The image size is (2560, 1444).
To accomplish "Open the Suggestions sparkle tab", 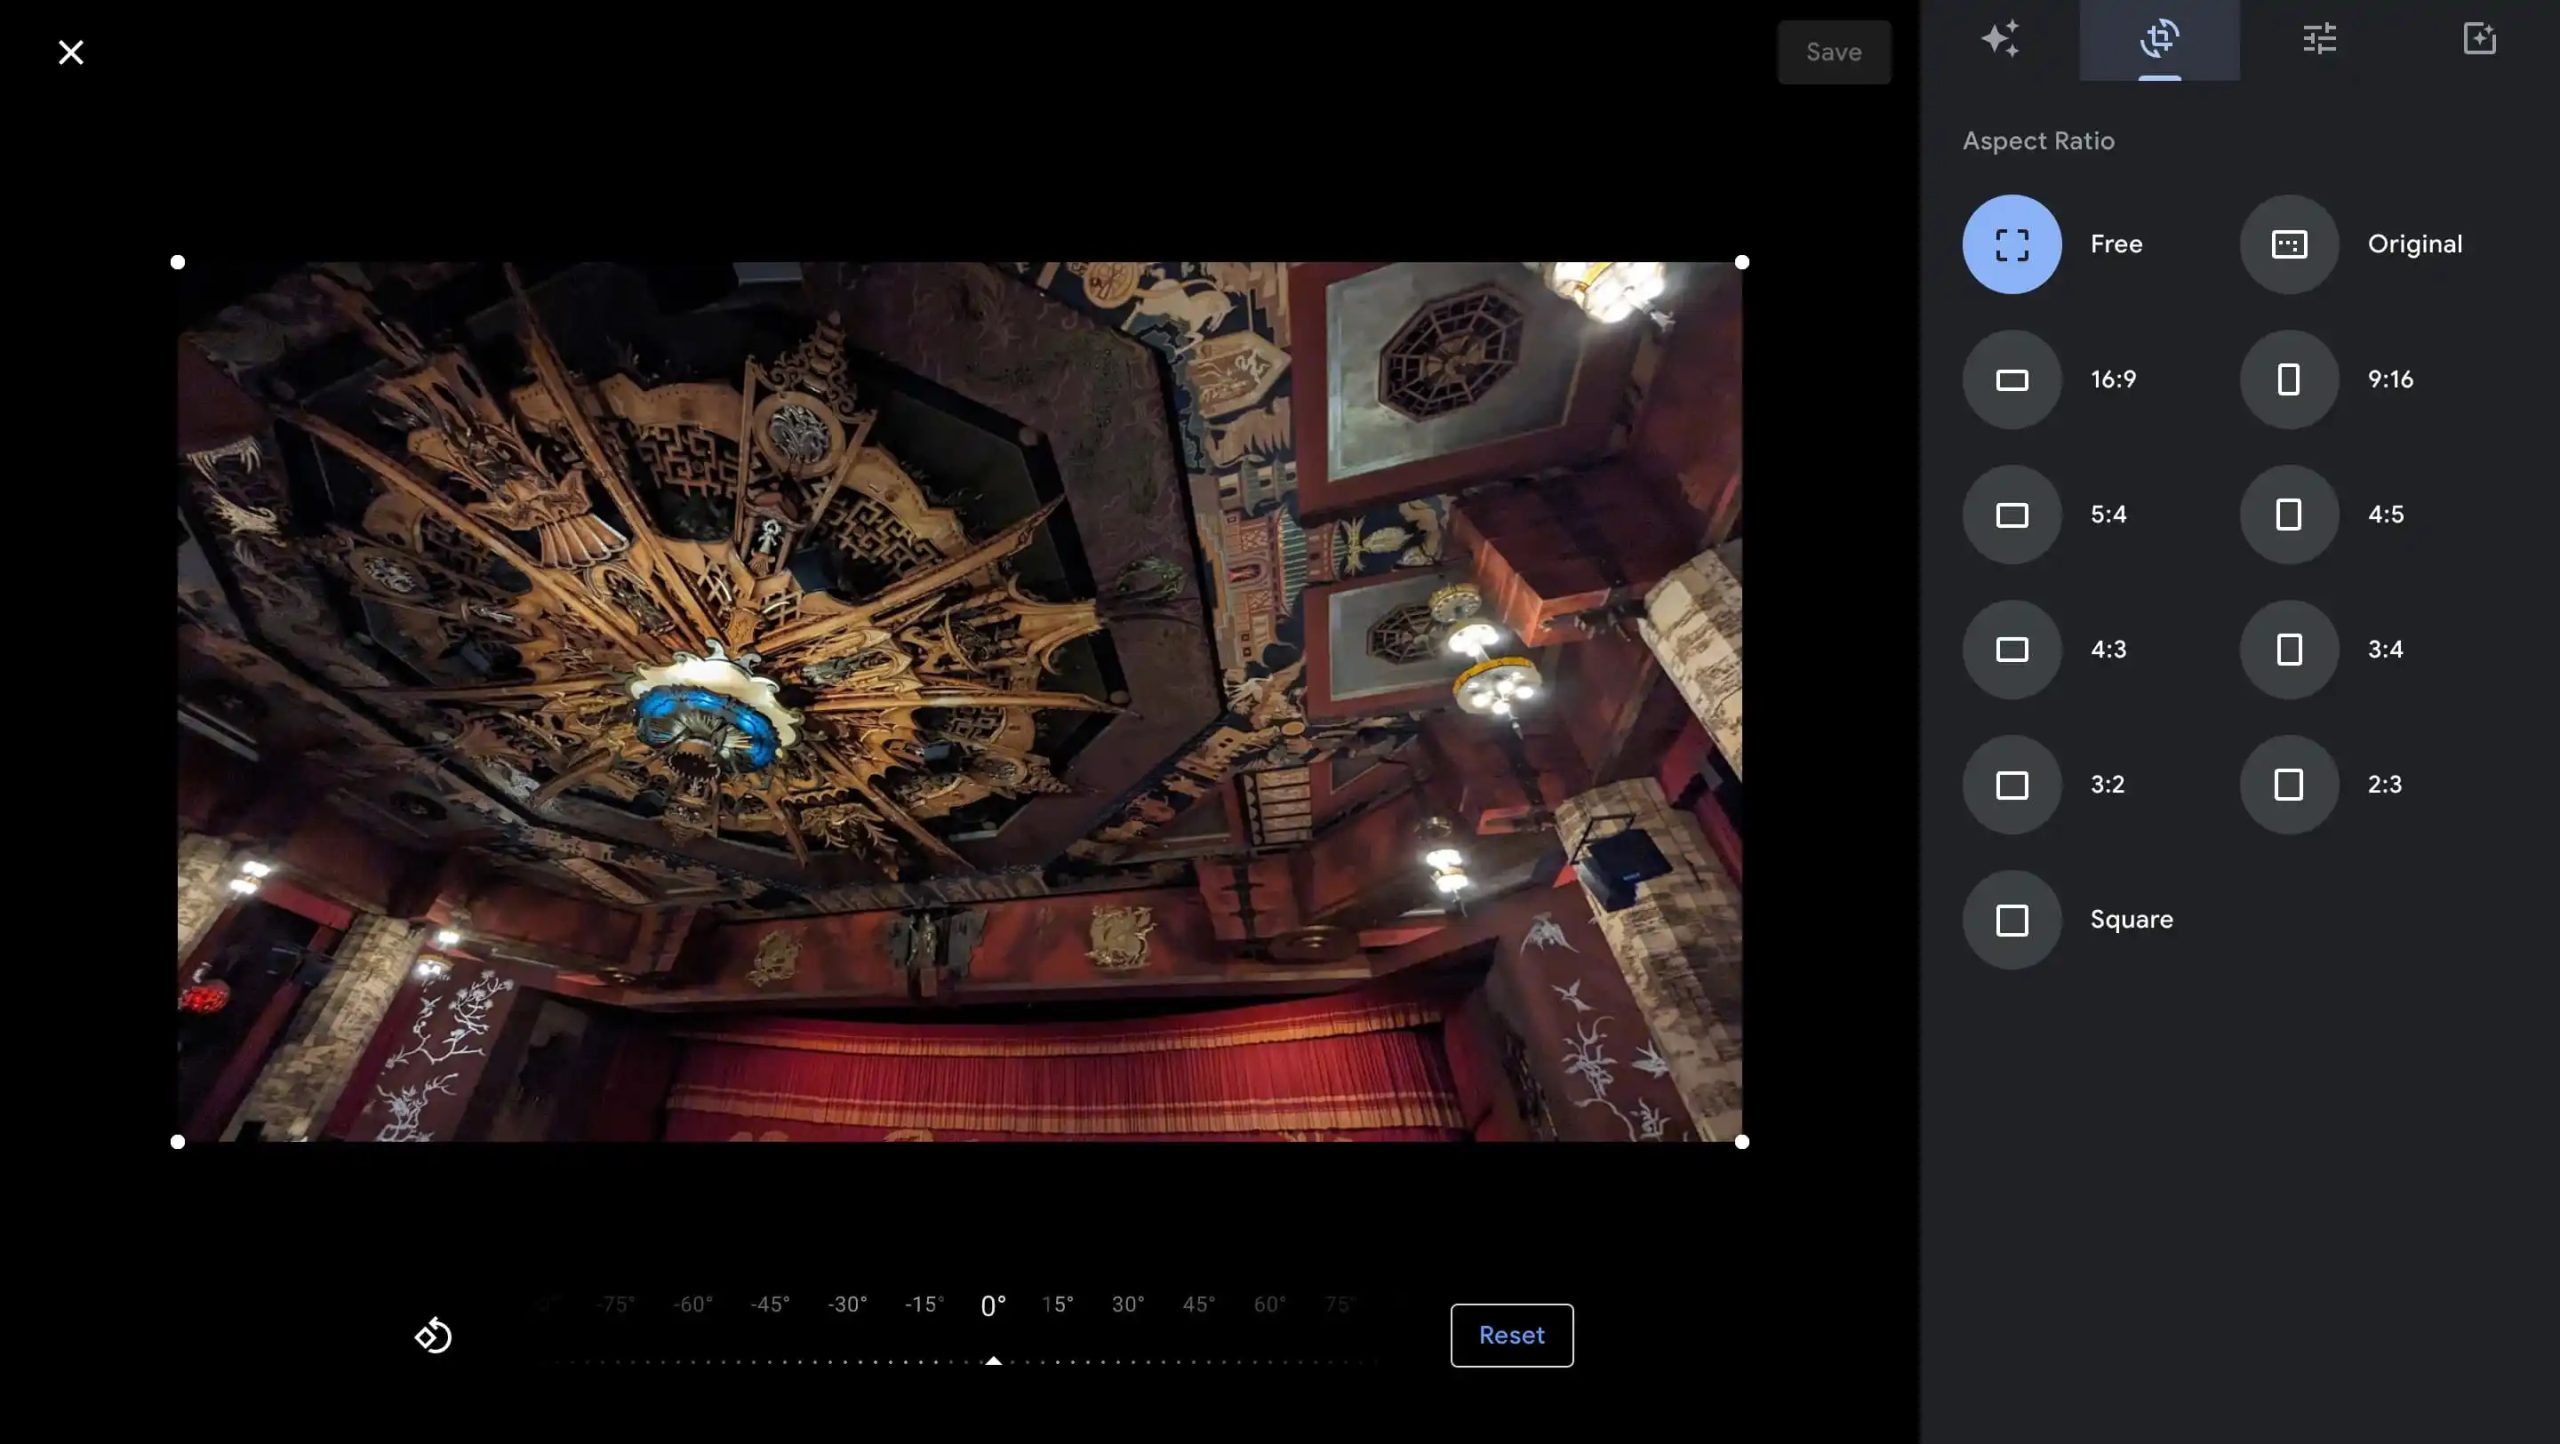I will (2000, 40).
